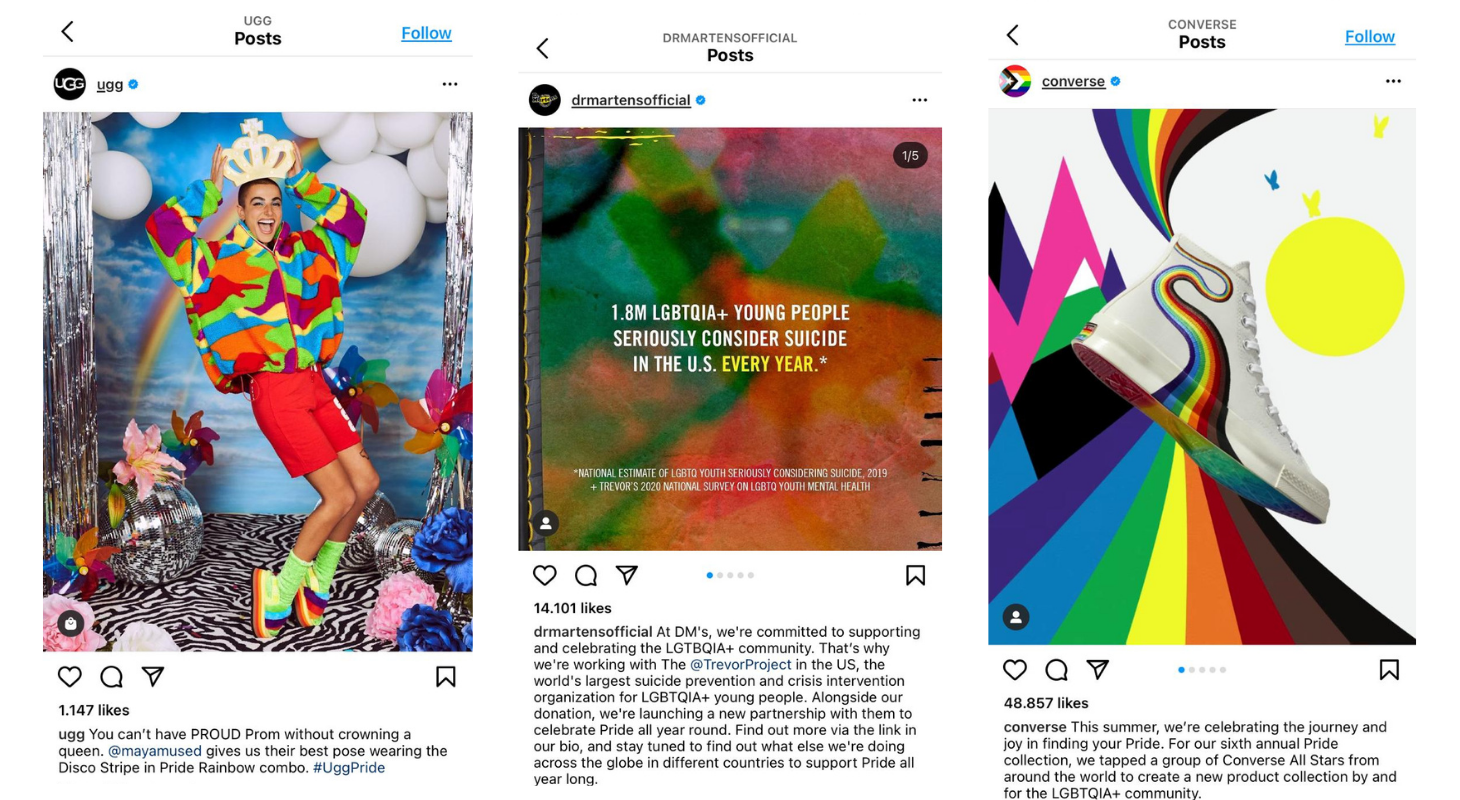The width and height of the screenshot is (1460, 800).
Task: Open more options for drmartensofficial post
Action: (920, 100)
